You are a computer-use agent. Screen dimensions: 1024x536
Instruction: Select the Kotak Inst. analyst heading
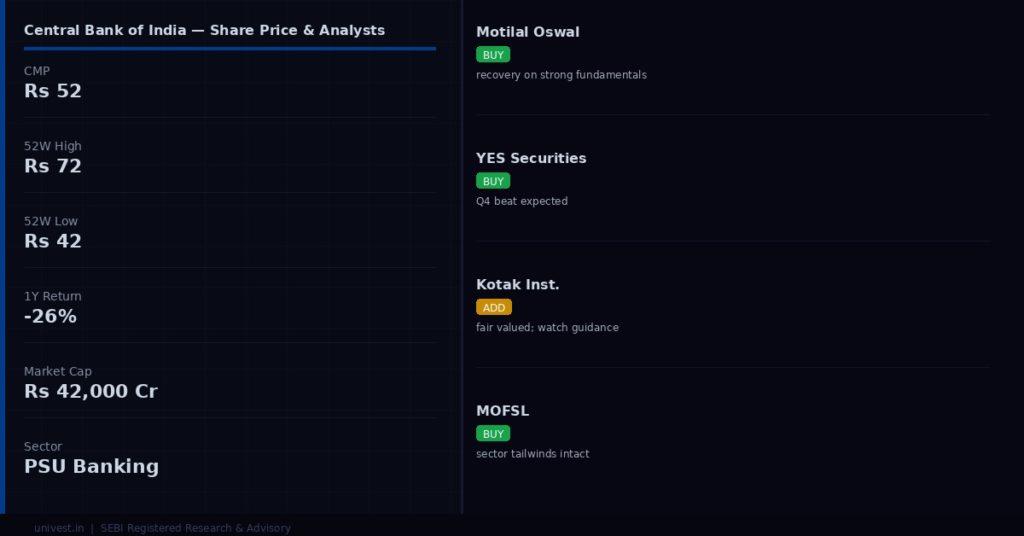pos(517,285)
